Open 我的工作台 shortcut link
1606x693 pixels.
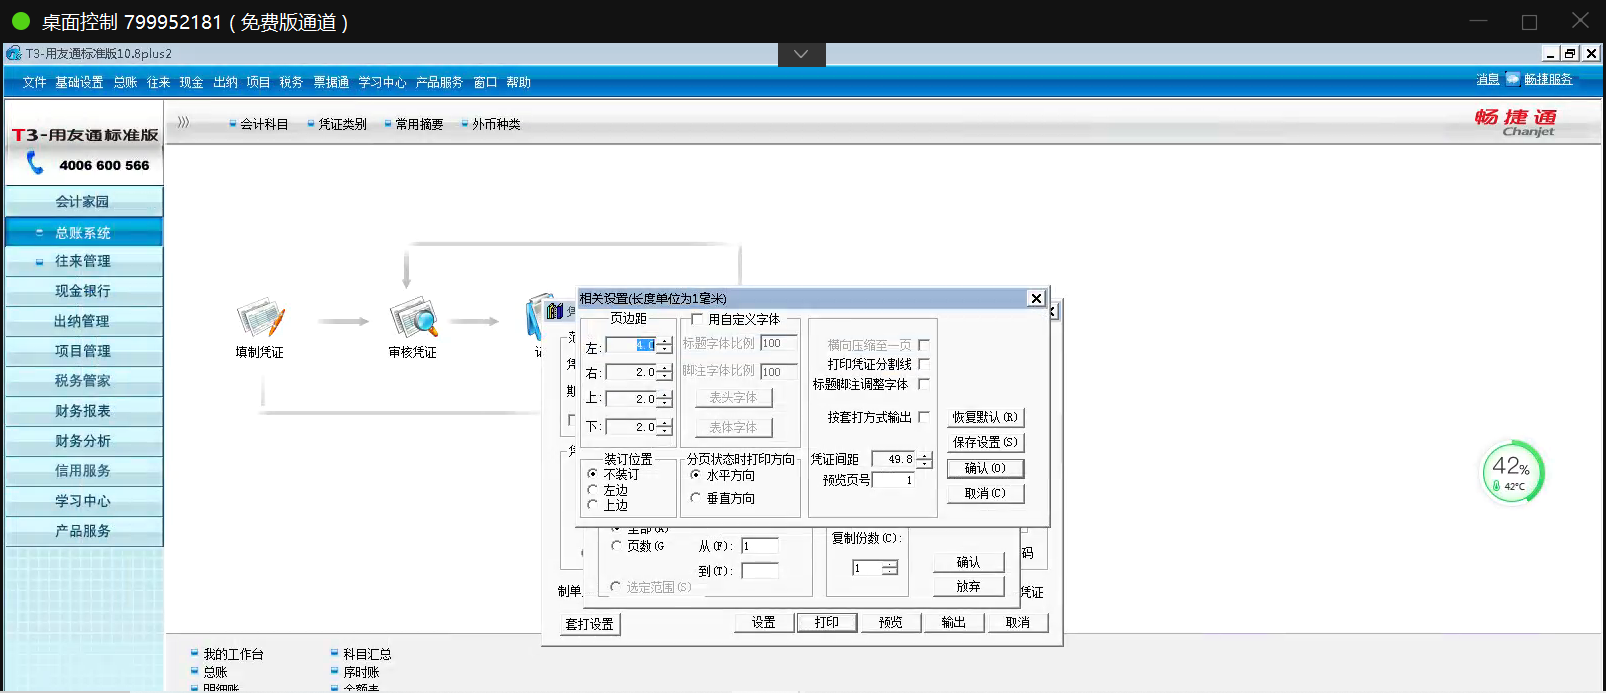233,654
